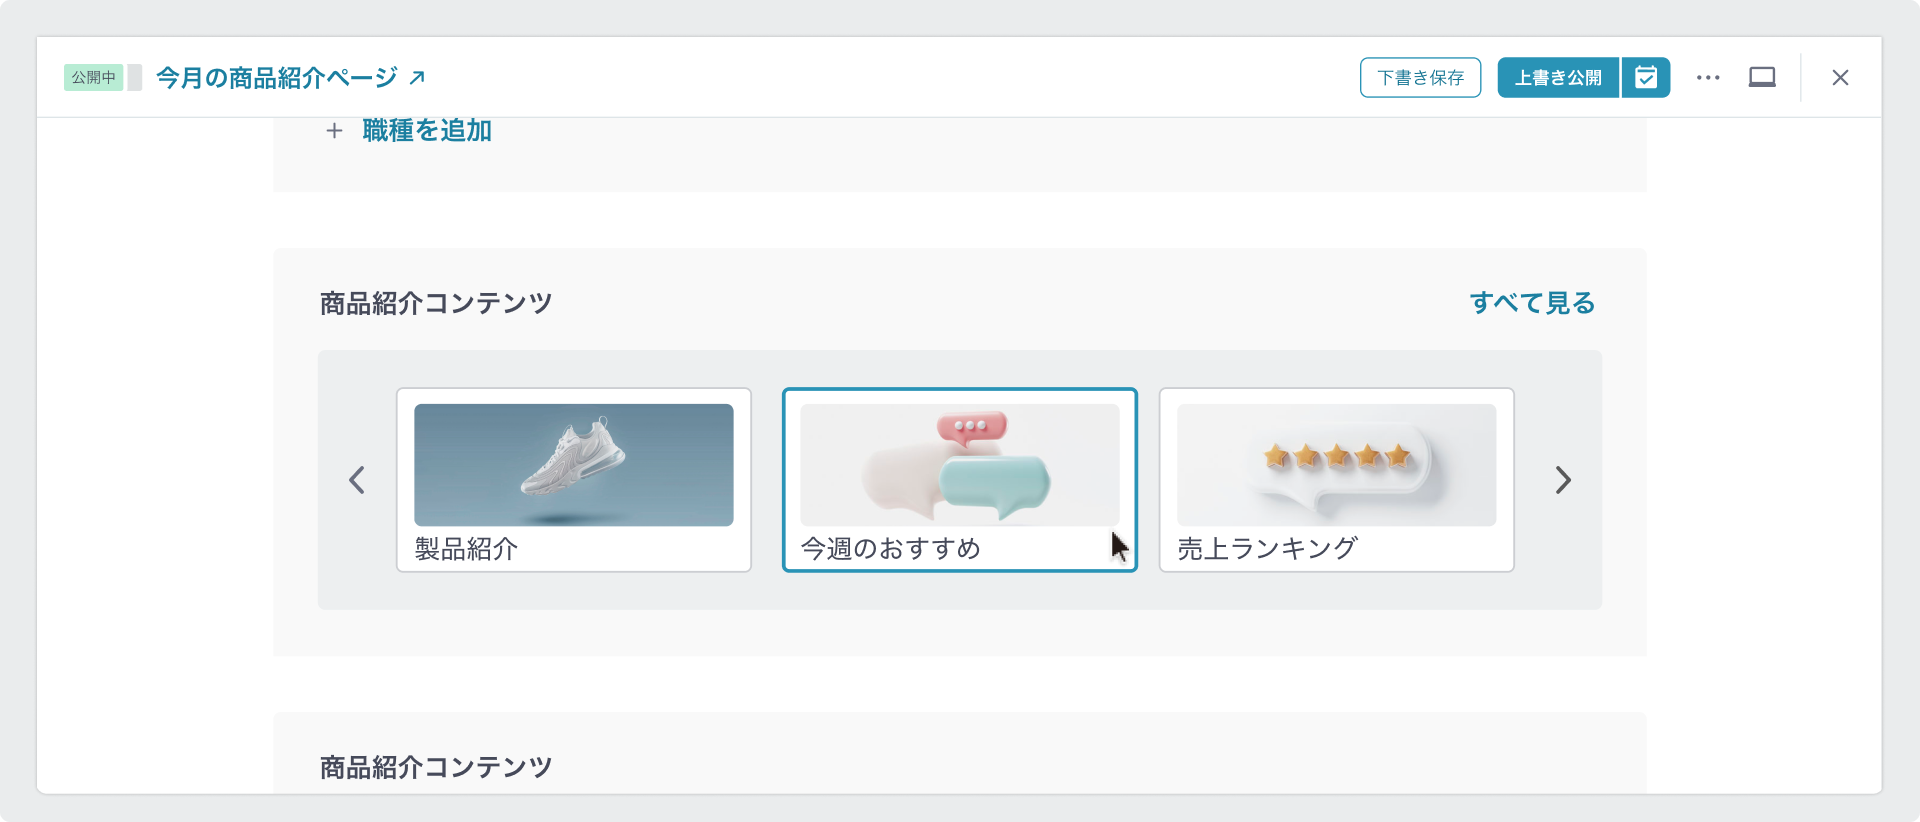Click the speech bubbles image
This screenshot has height=822, width=1920.
point(960,465)
